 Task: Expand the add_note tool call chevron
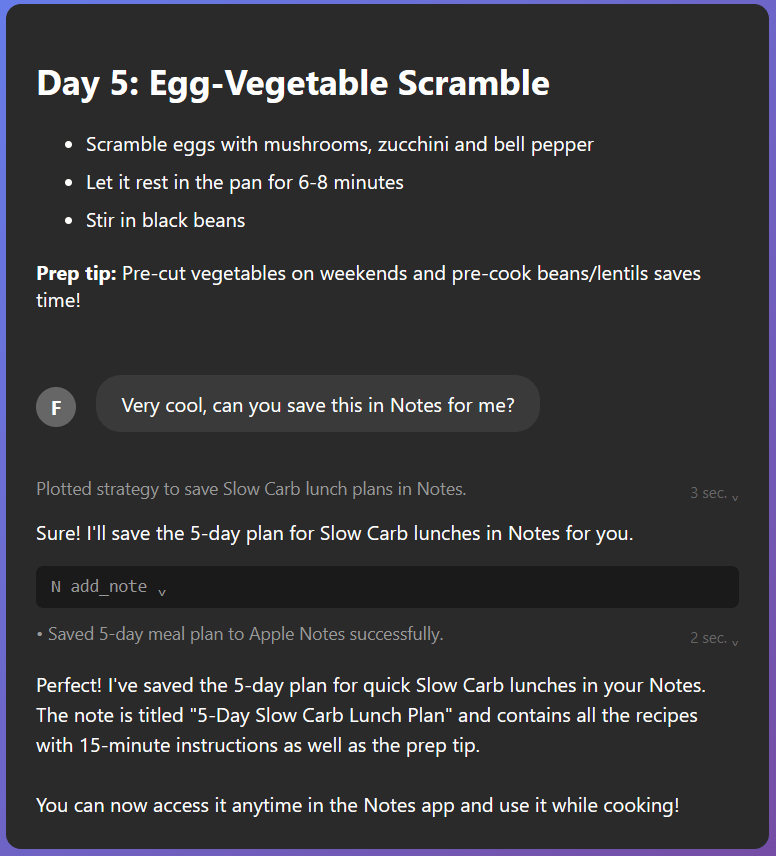click(162, 589)
